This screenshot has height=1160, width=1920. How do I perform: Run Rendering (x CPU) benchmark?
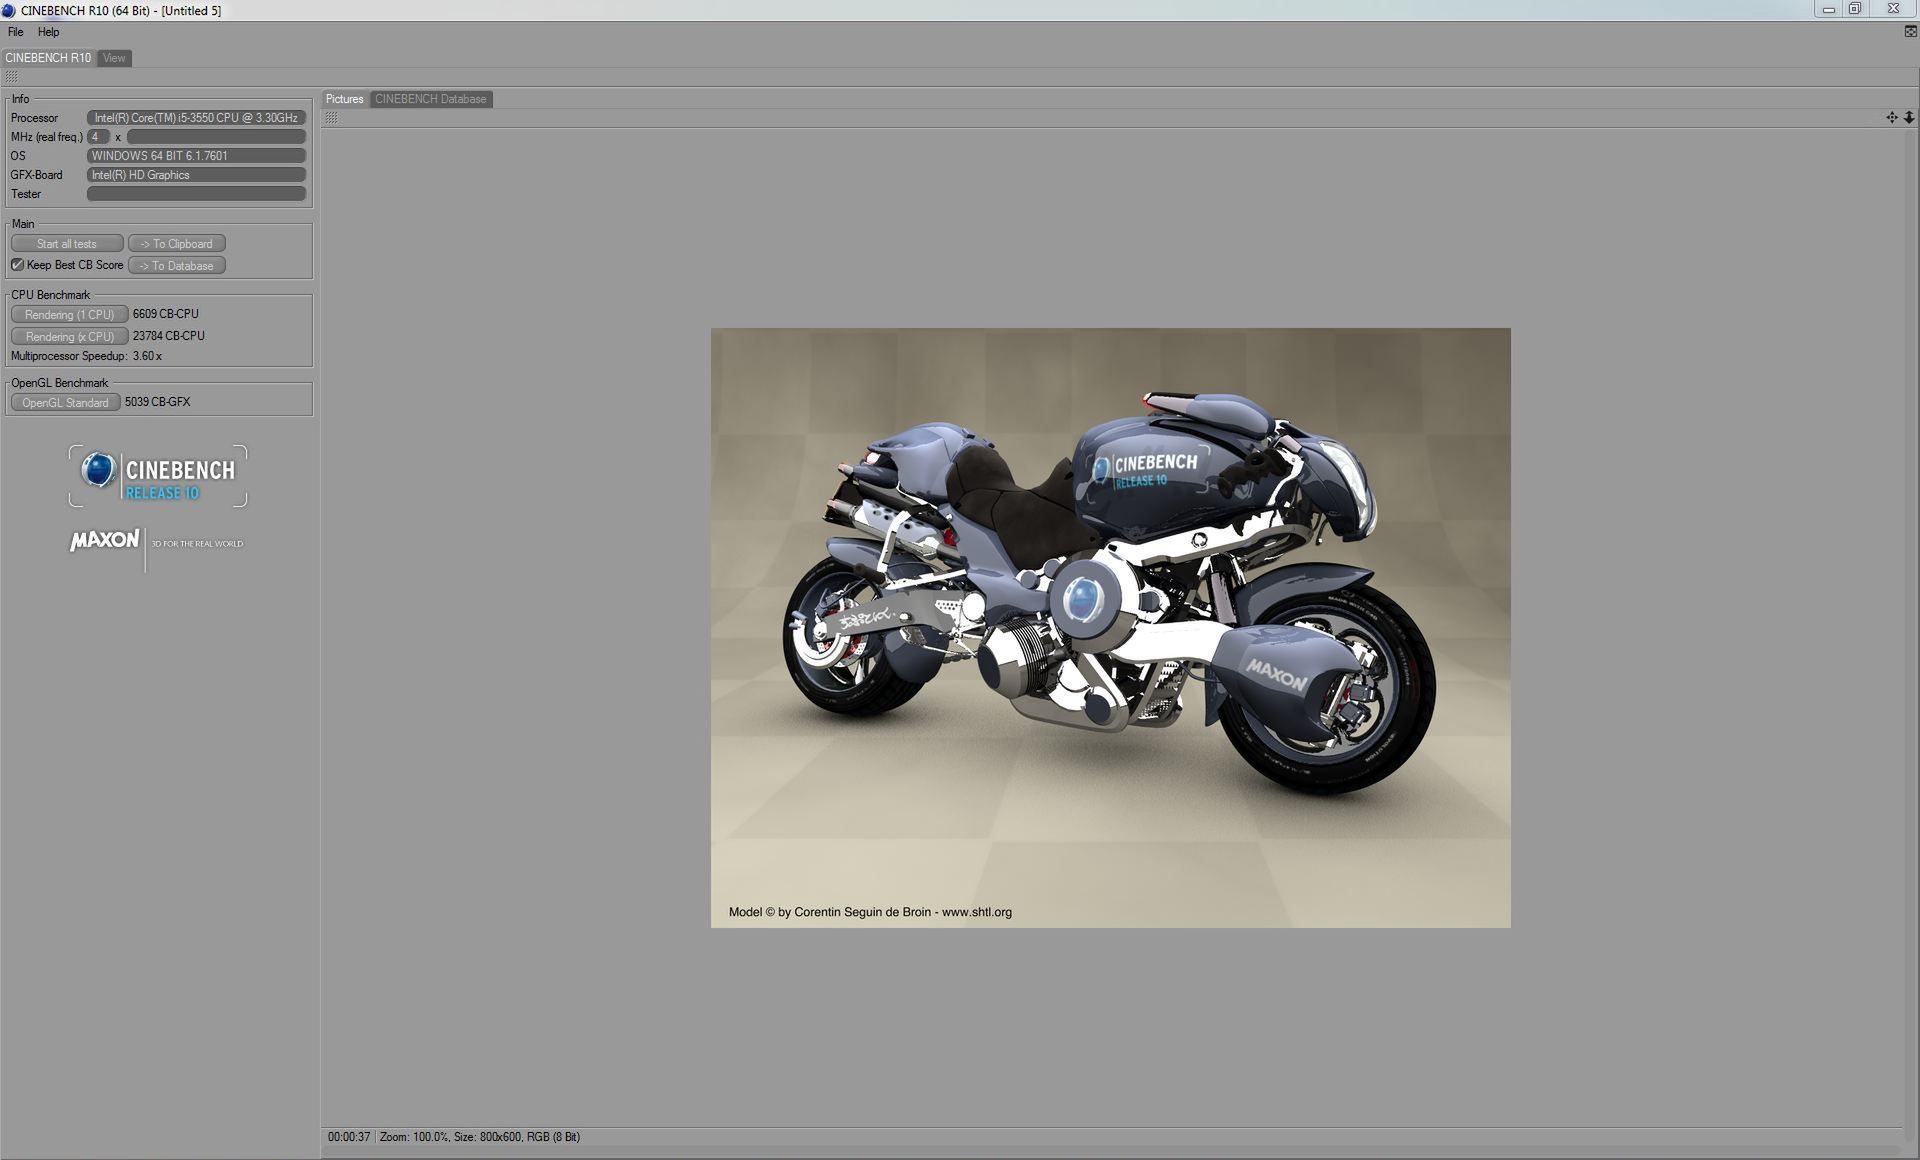(x=69, y=337)
